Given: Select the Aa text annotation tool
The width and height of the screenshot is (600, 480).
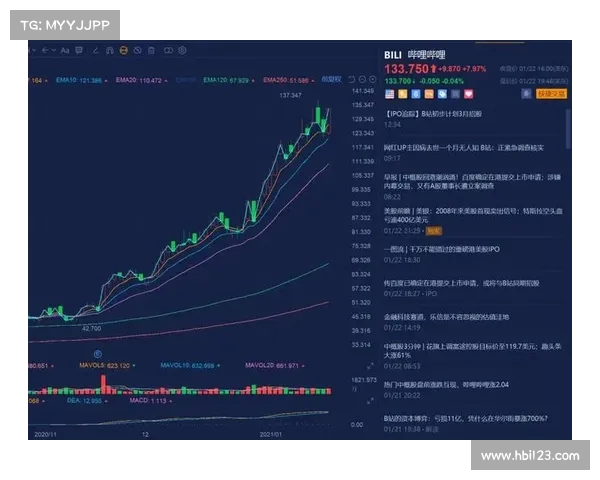Looking at the screenshot, I should pyautogui.click(x=65, y=51).
